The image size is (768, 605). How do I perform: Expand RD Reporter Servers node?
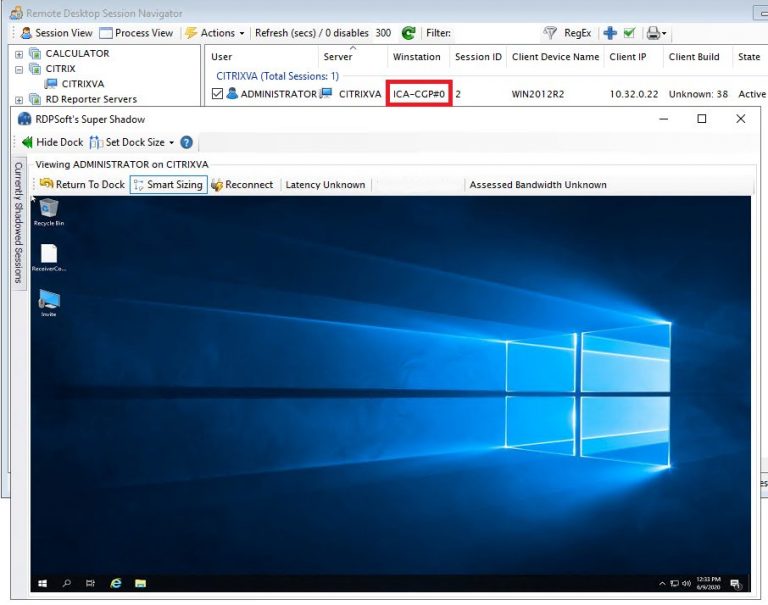pyautogui.click(x=19, y=99)
